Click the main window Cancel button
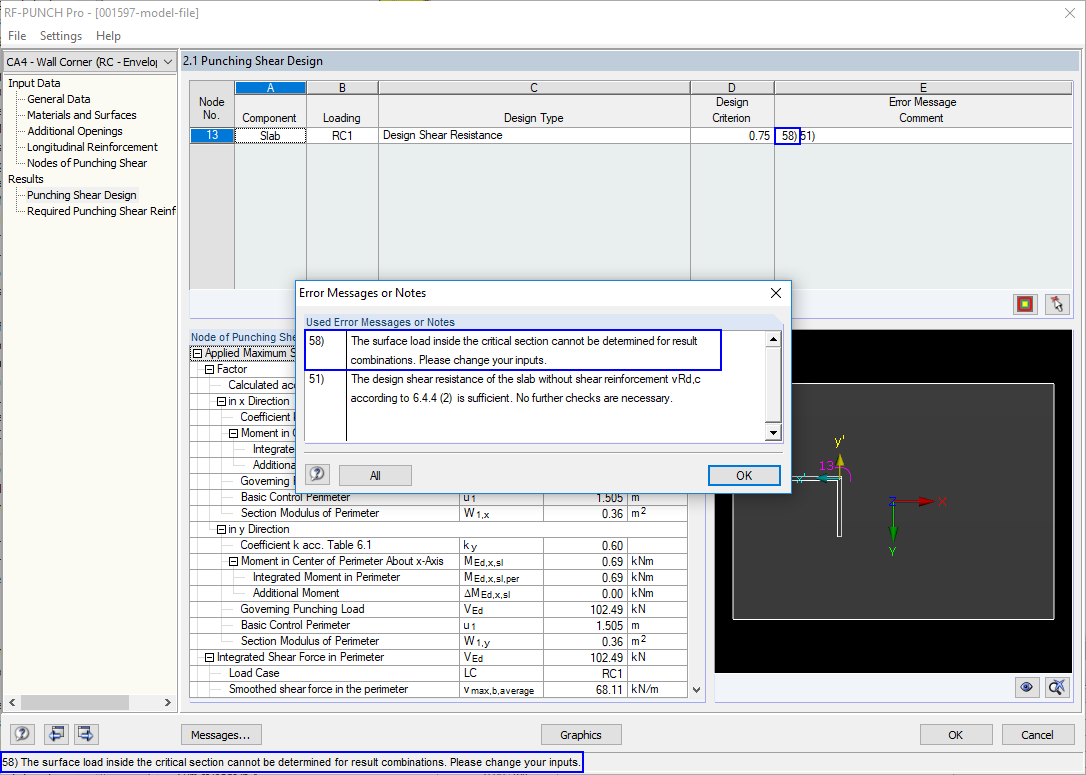The image size is (1086, 775). tap(1037, 735)
